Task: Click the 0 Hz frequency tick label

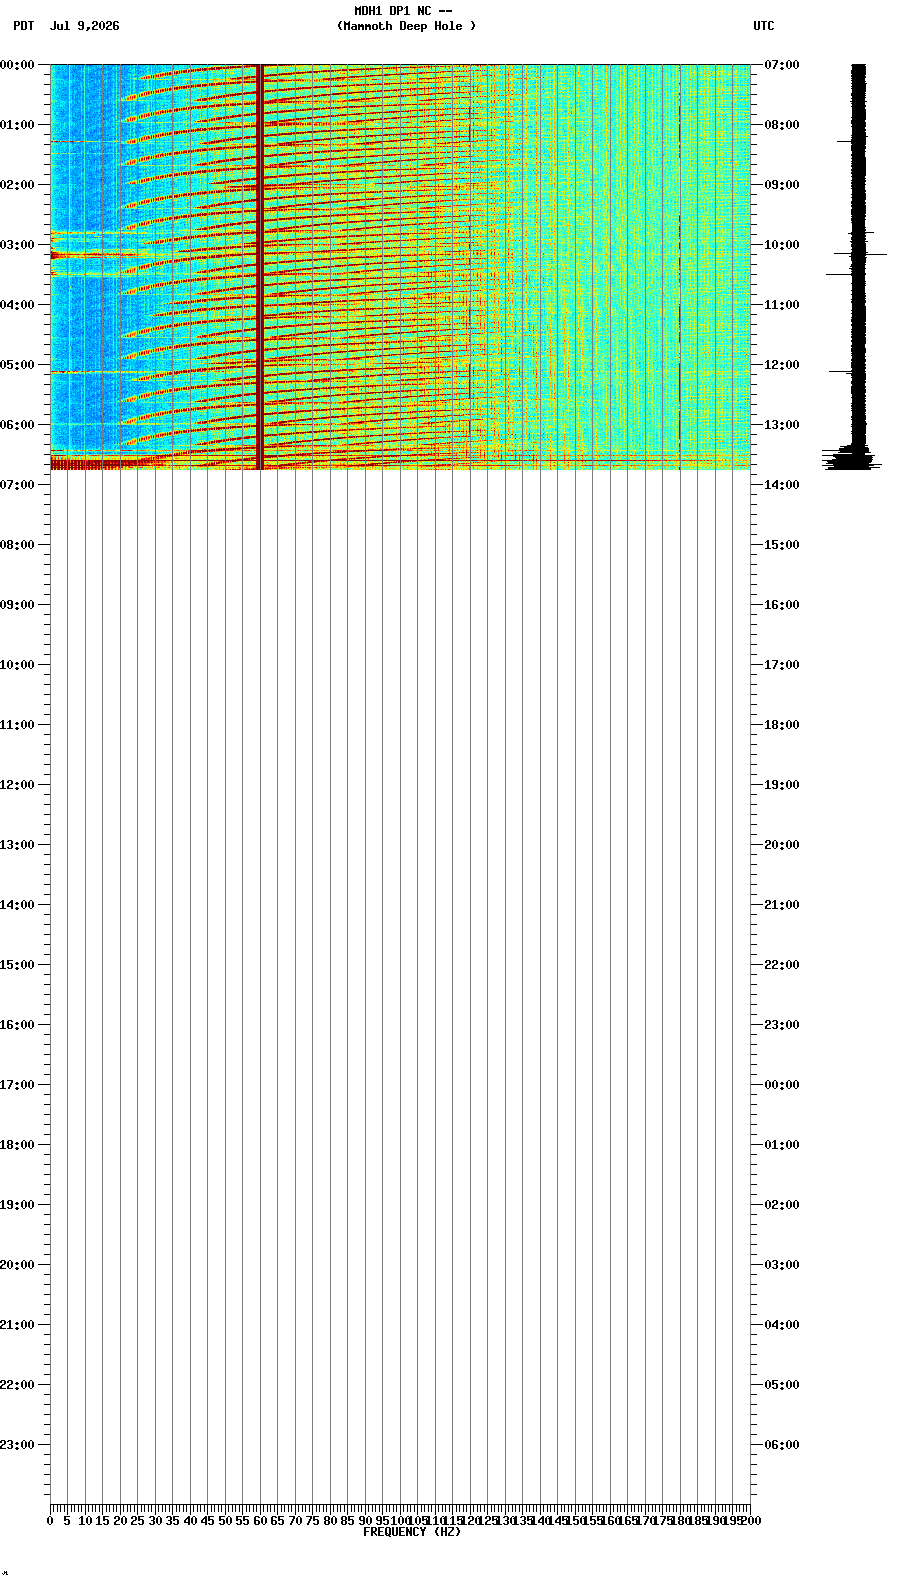Action: point(50,1521)
